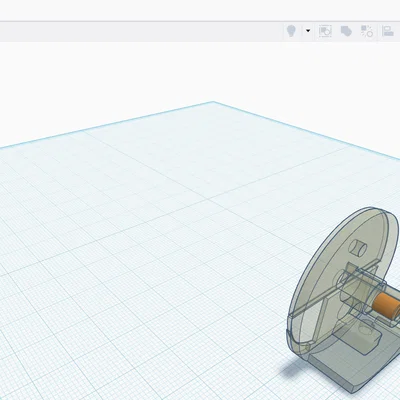Select the small cylindrical hole in the disc
Image resolution: width=400 pixels, height=400 pixels.
pos(358,248)
